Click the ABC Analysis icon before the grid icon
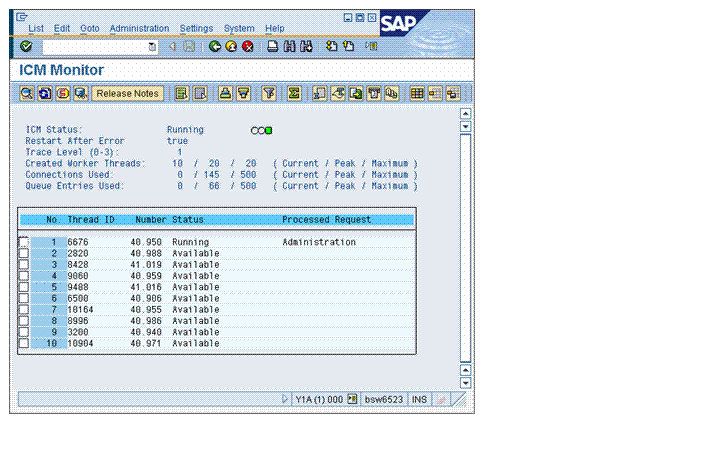720x455 pixels. click(x=392, y=94)
